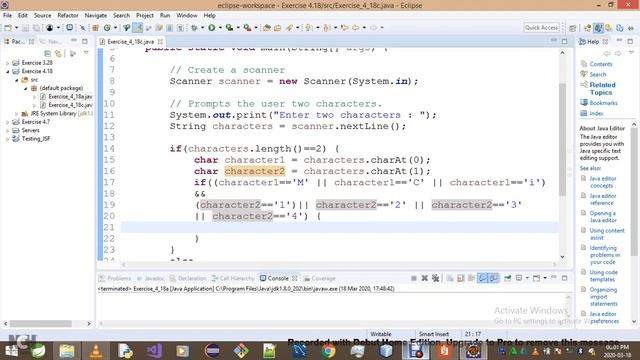The height and width of the screenshot is (360, 640).
Task: Open Package Explorer view menu arrow
Action: [86, 53]
